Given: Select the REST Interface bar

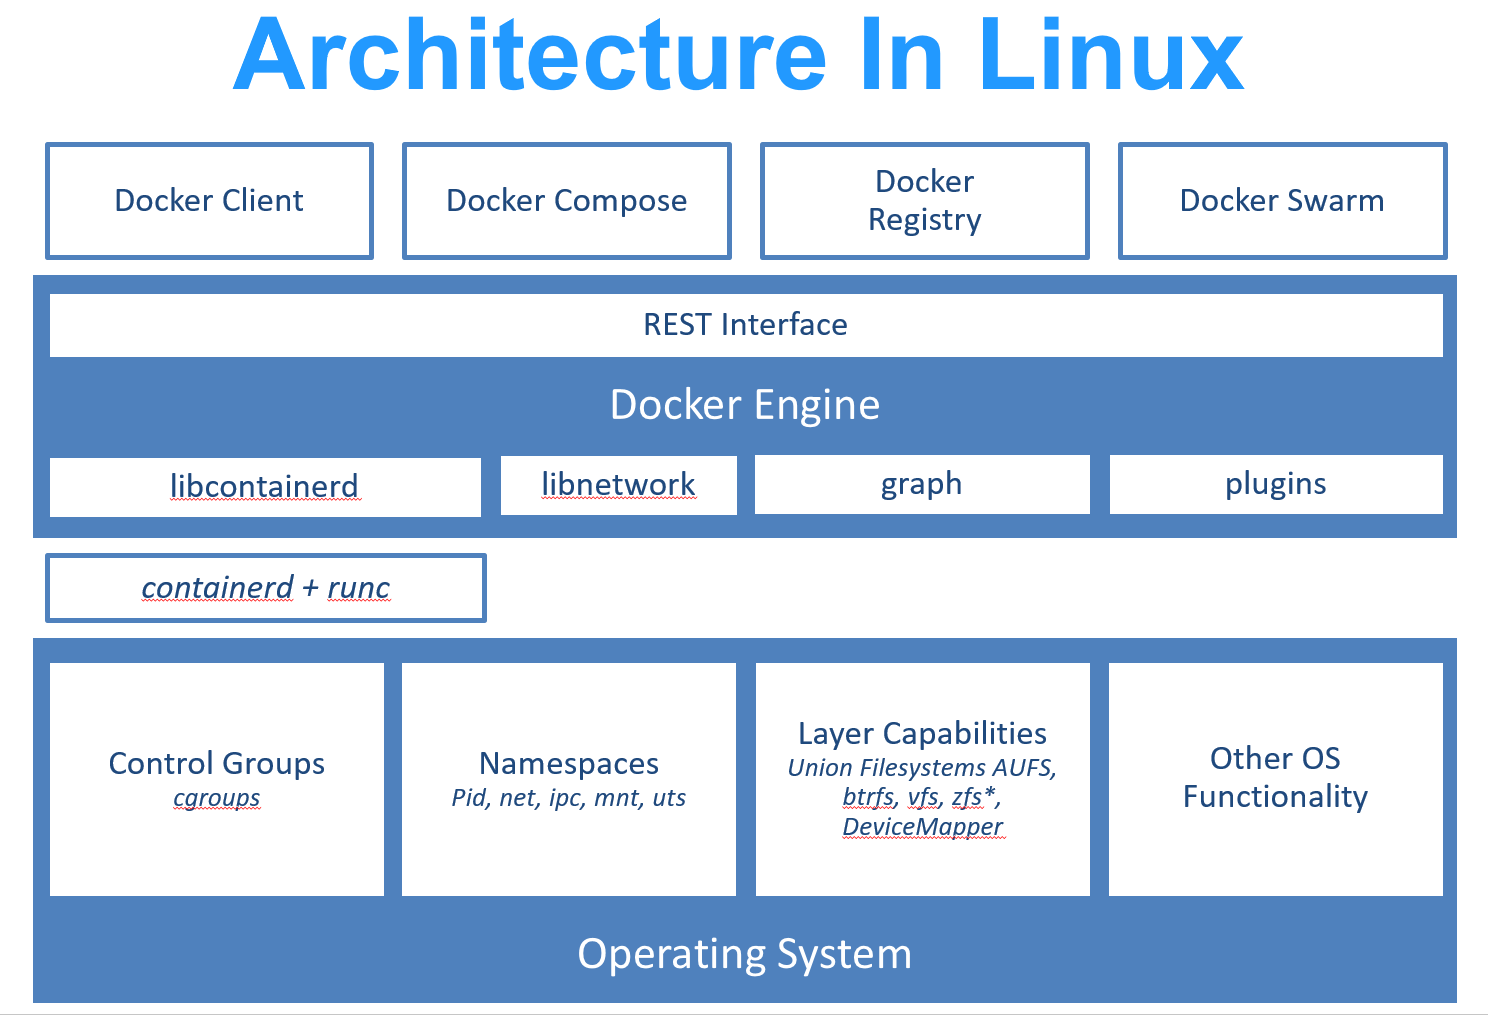Looking at the screenshot, I should click(x=744, y=324).
